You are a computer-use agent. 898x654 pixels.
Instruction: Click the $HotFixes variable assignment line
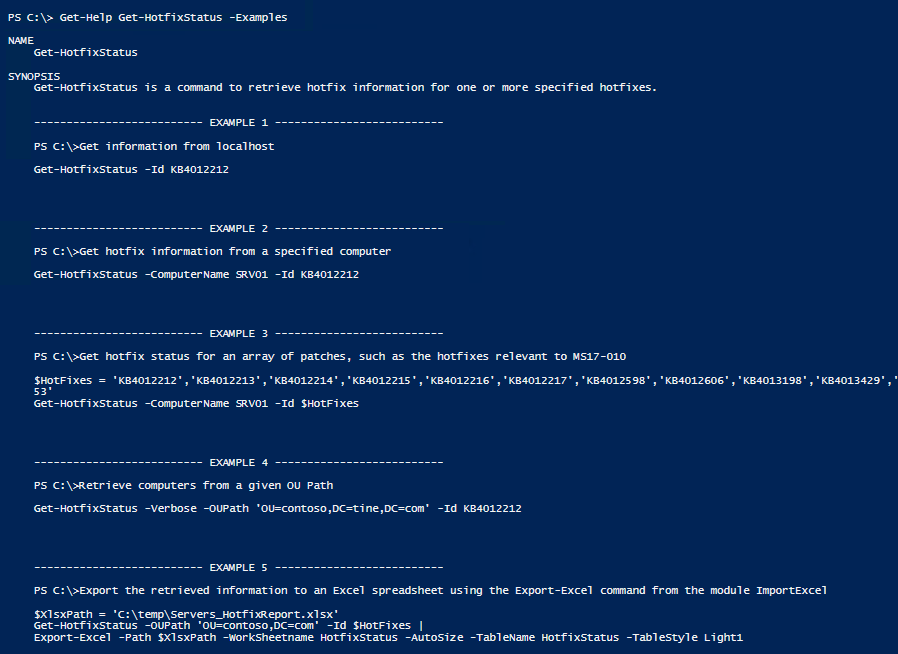pos(466,380)
